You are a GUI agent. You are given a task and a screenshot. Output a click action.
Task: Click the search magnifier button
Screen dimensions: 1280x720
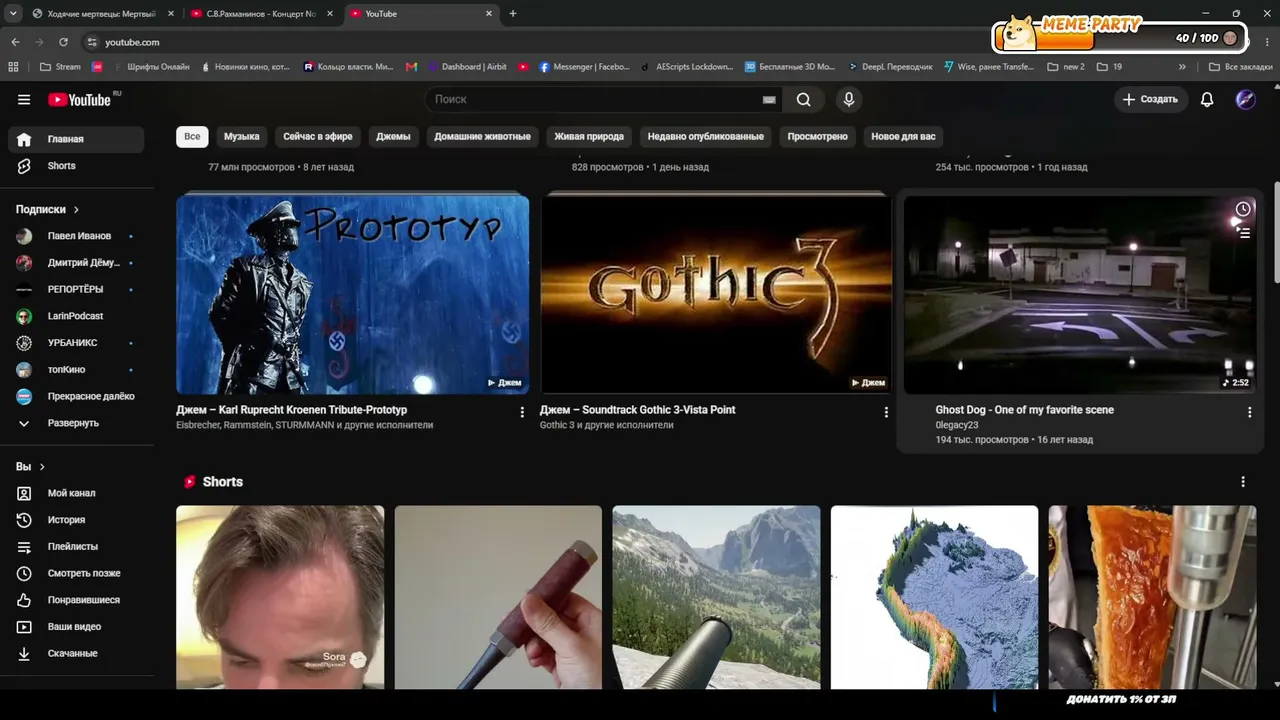pos(804,99)
